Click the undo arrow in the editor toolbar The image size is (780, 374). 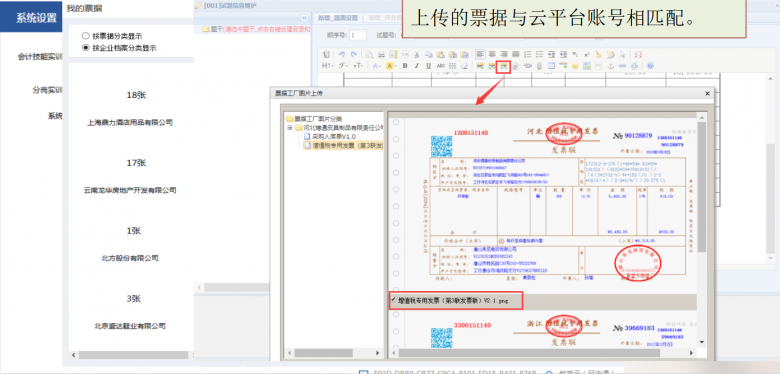(342, 54)
